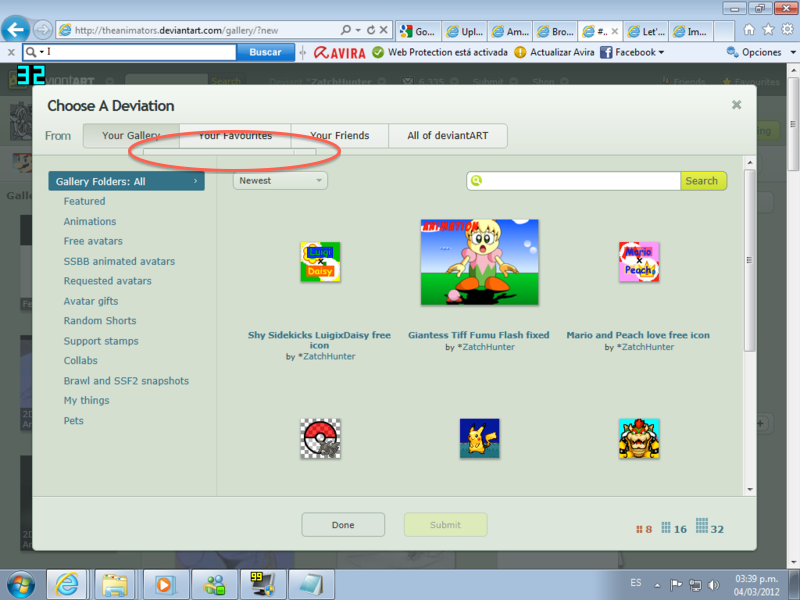Switch to the Go... browser tab
The image size is (800, 600).
coord(418,31)
